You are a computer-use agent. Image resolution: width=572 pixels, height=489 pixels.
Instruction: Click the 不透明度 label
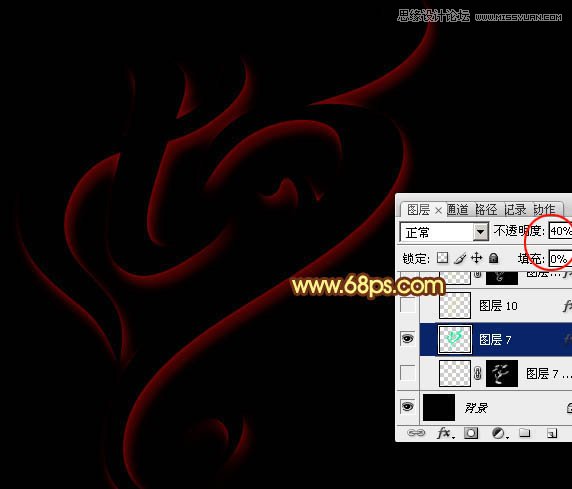[x=519, y=231]
